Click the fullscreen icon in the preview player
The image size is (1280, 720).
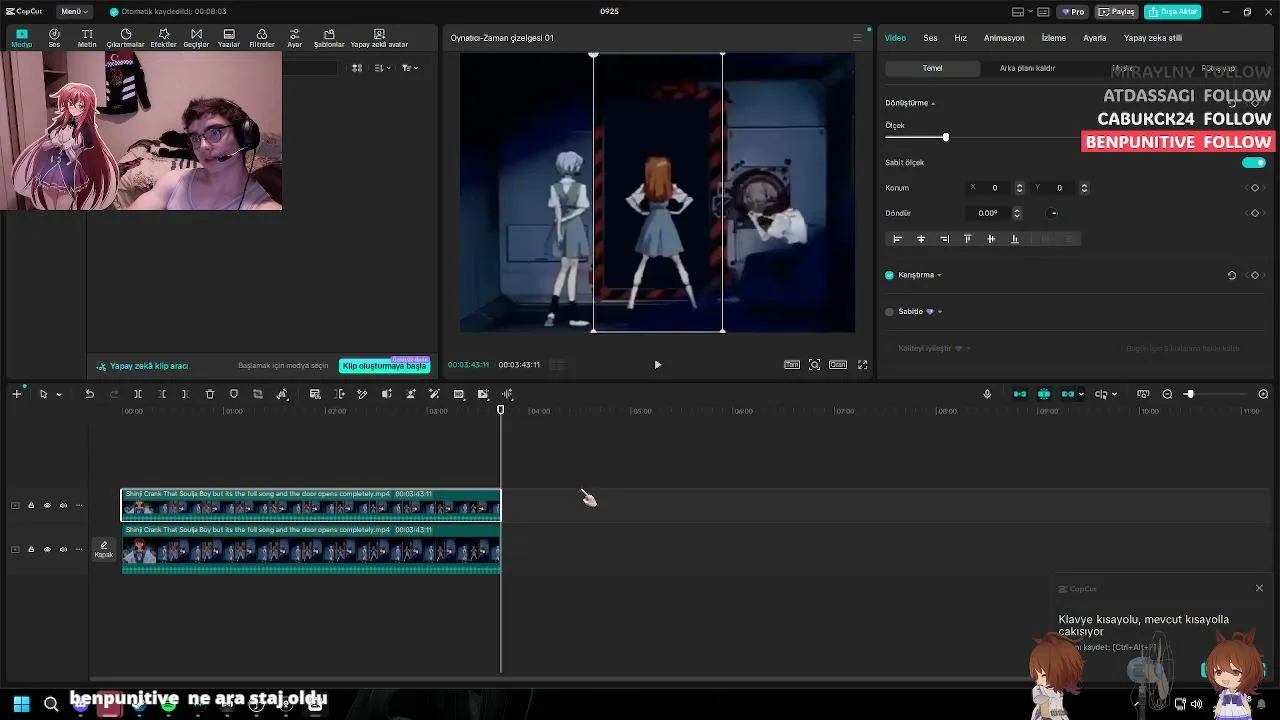click(862, 365)
